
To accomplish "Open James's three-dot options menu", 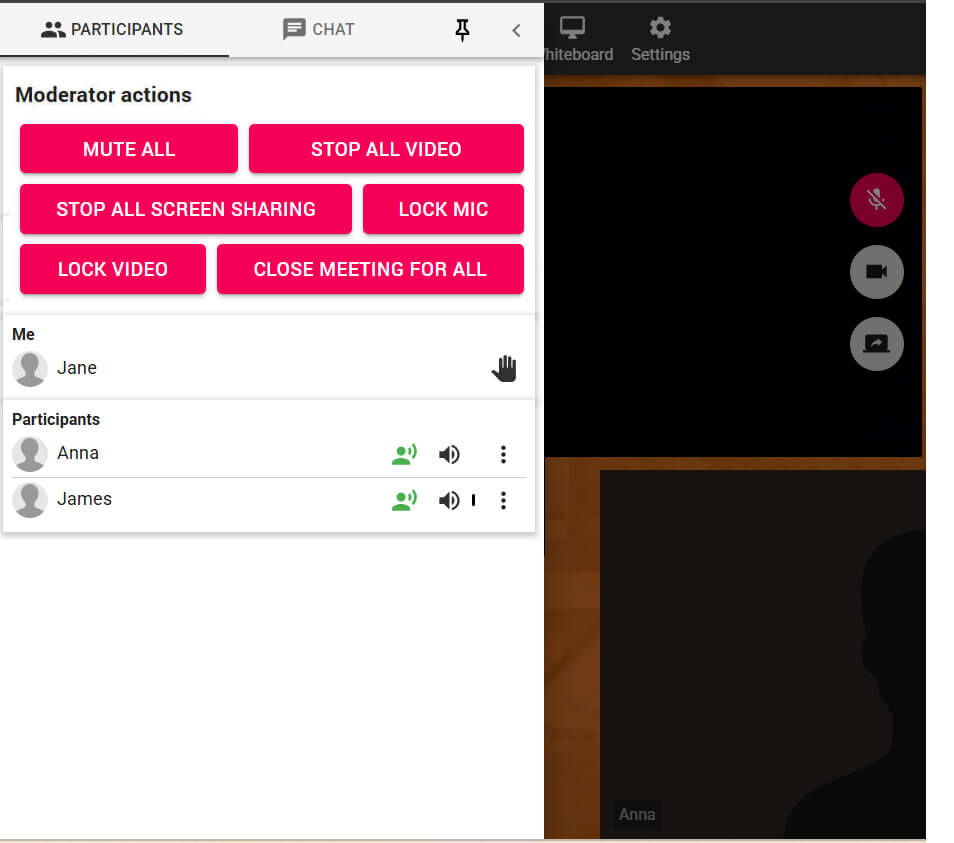I will (503, 501).
